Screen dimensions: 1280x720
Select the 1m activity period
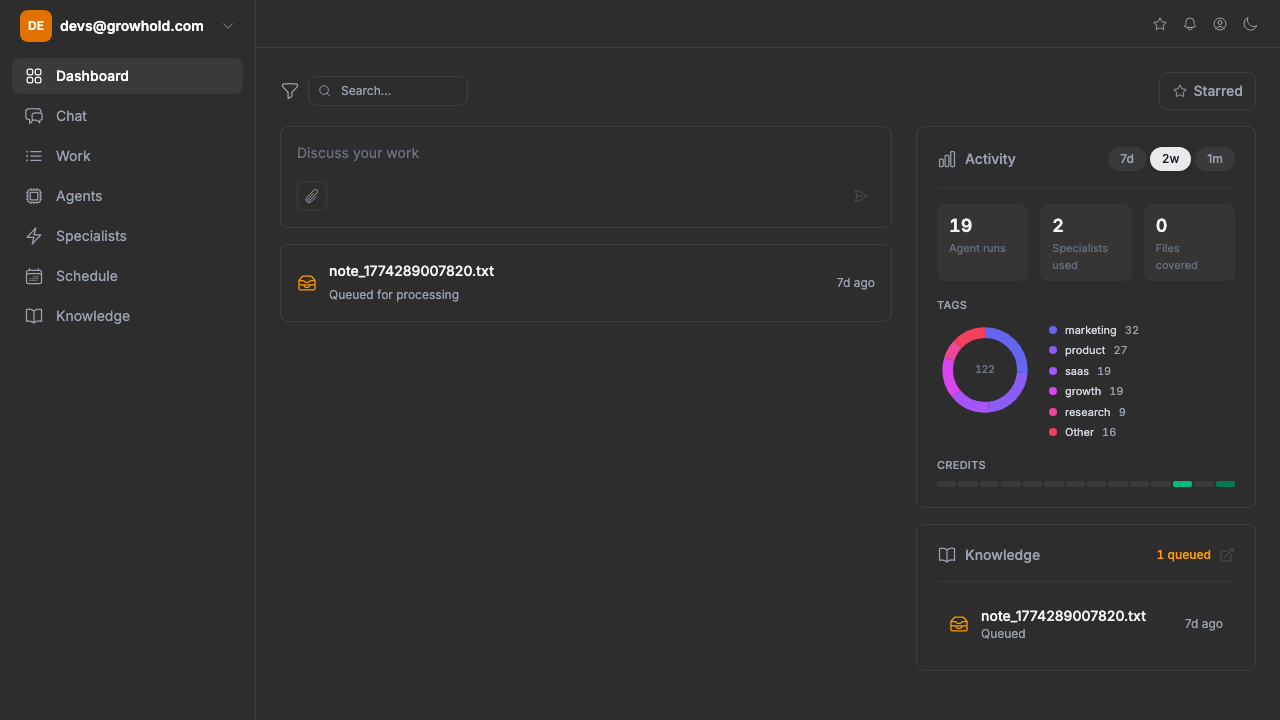point(1214,158)
